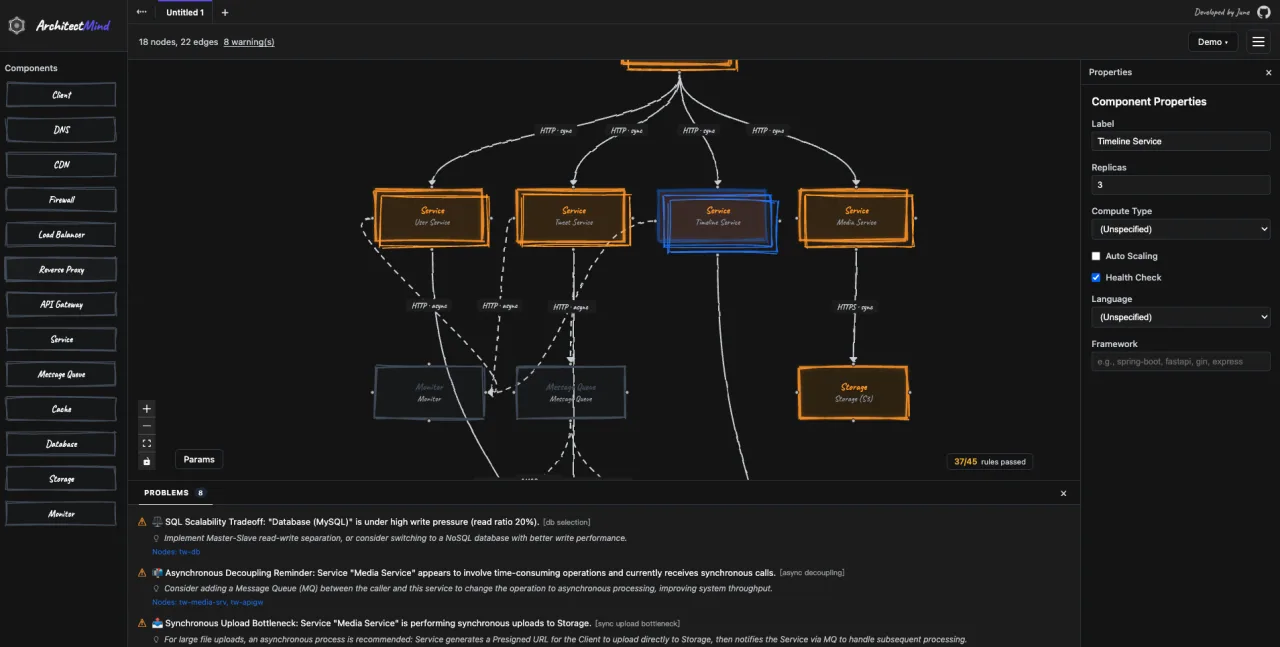Select the Monitor component in the sidebar
Screen dimensions: 1280x647
click(61, 514)
